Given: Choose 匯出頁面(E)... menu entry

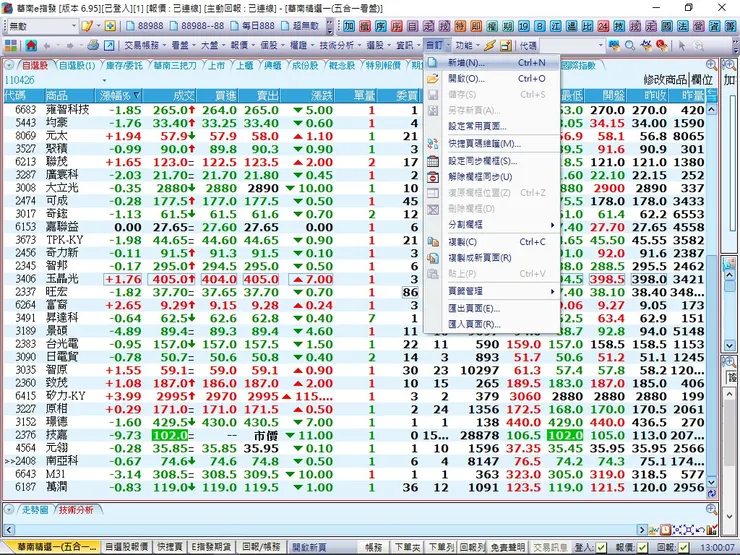Looking at the screenshot, I should 493,309.
